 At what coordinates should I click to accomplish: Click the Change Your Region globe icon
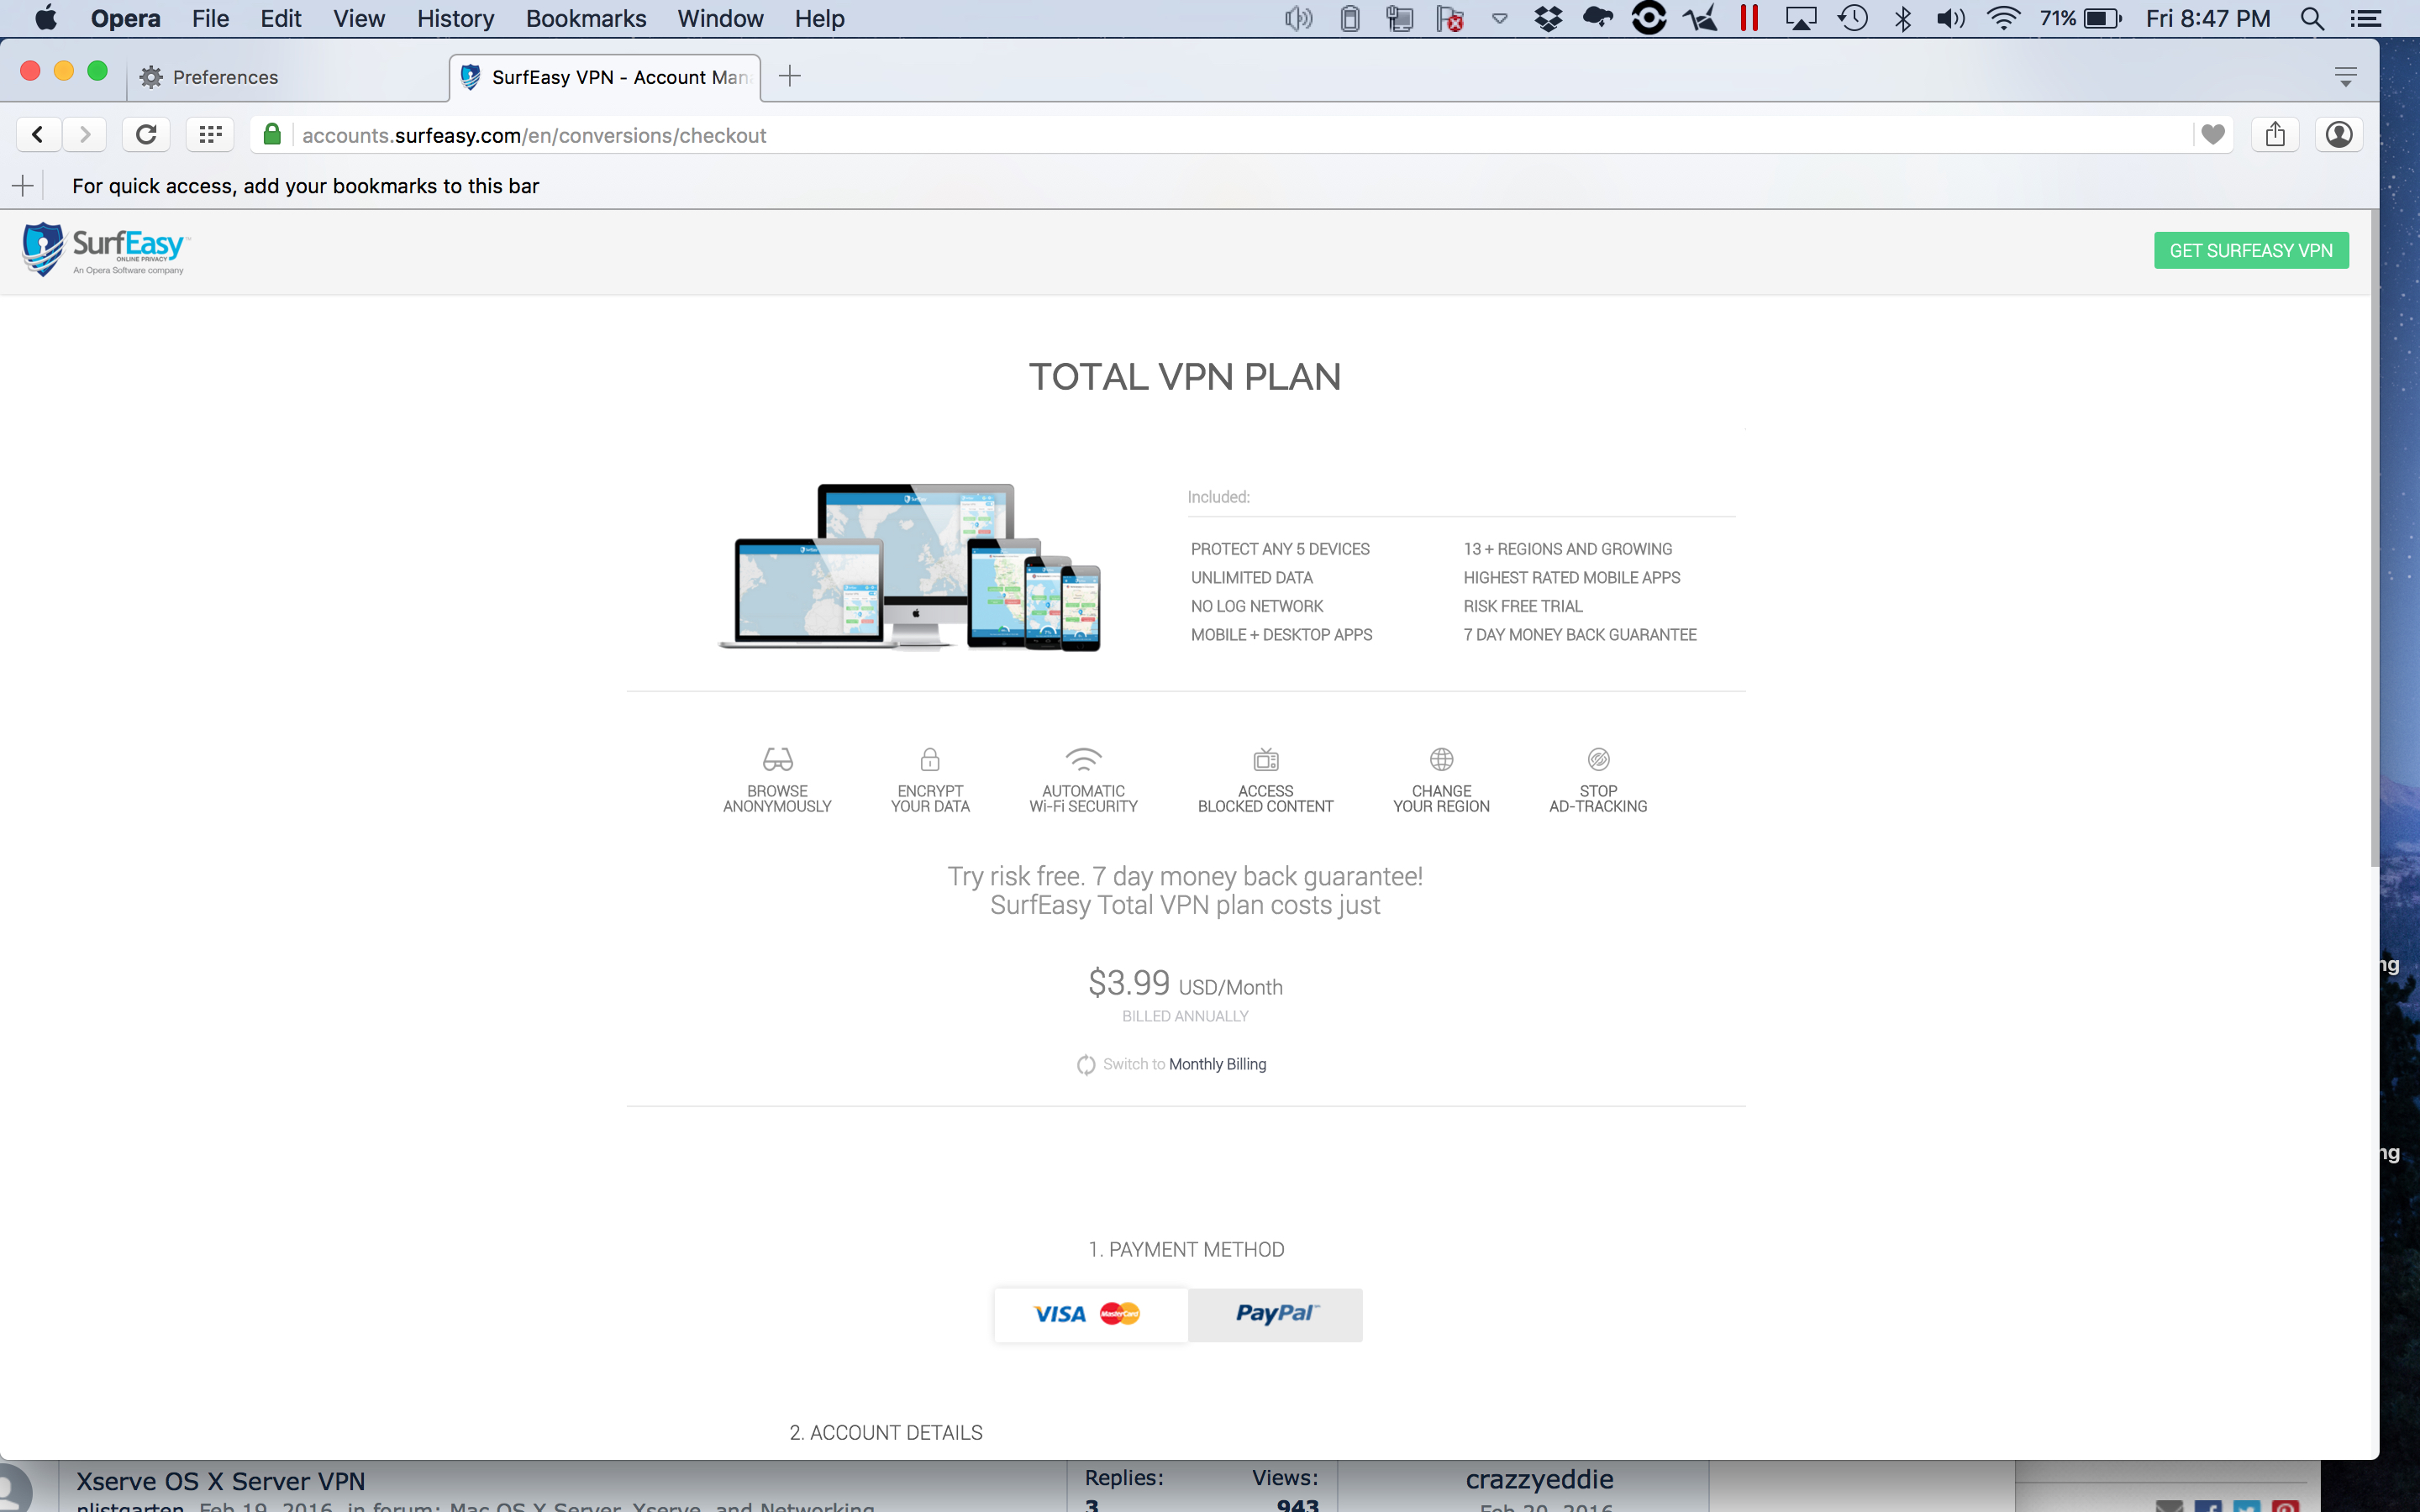[1441, 759]
